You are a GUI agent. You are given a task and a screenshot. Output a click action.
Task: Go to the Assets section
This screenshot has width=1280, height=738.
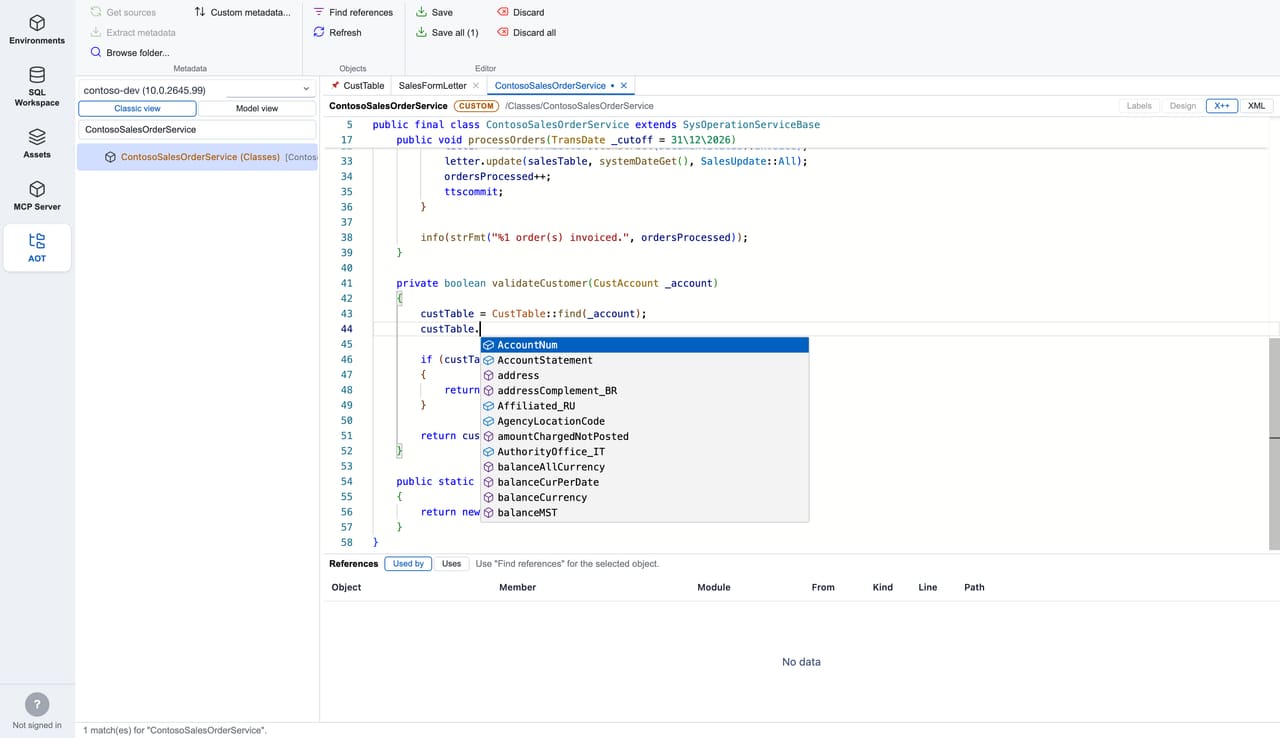click(x=37, y=144)
